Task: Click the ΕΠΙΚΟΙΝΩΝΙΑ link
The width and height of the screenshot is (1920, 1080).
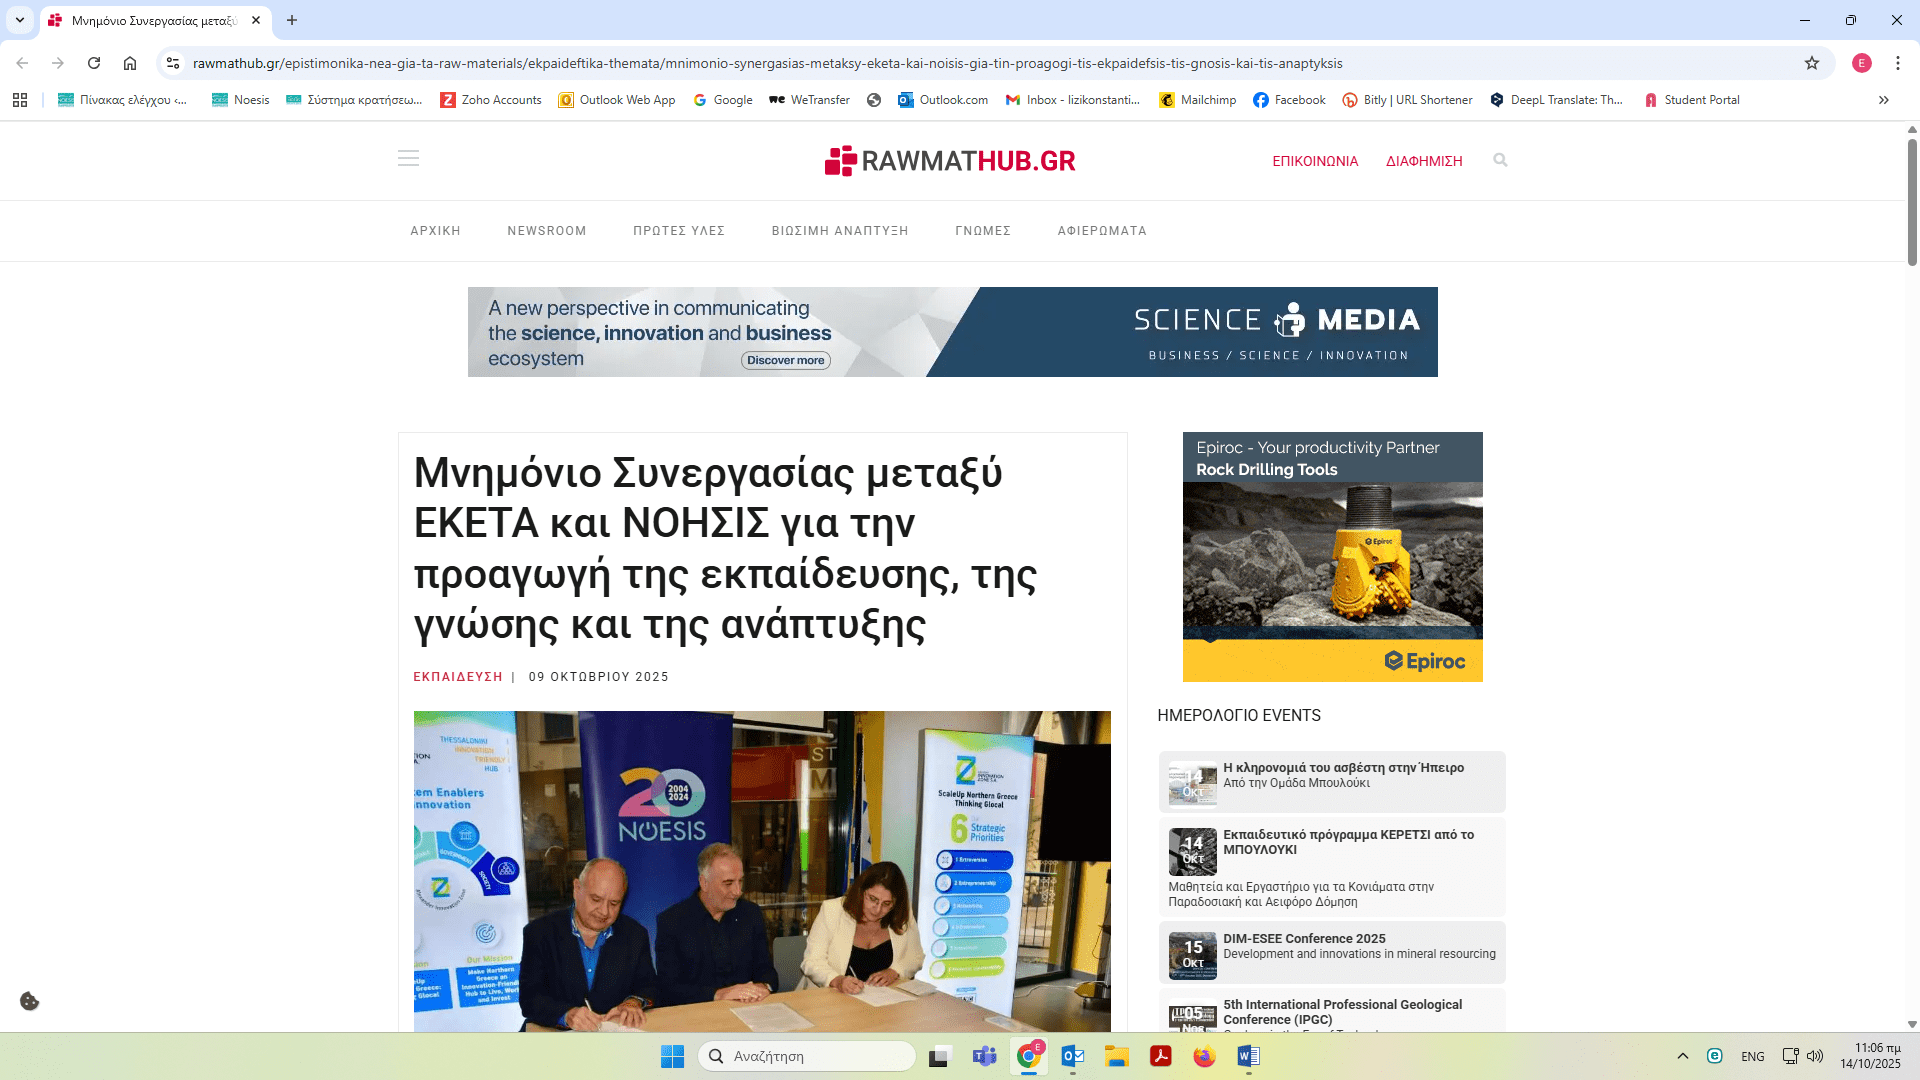Action: point(1315,161)
